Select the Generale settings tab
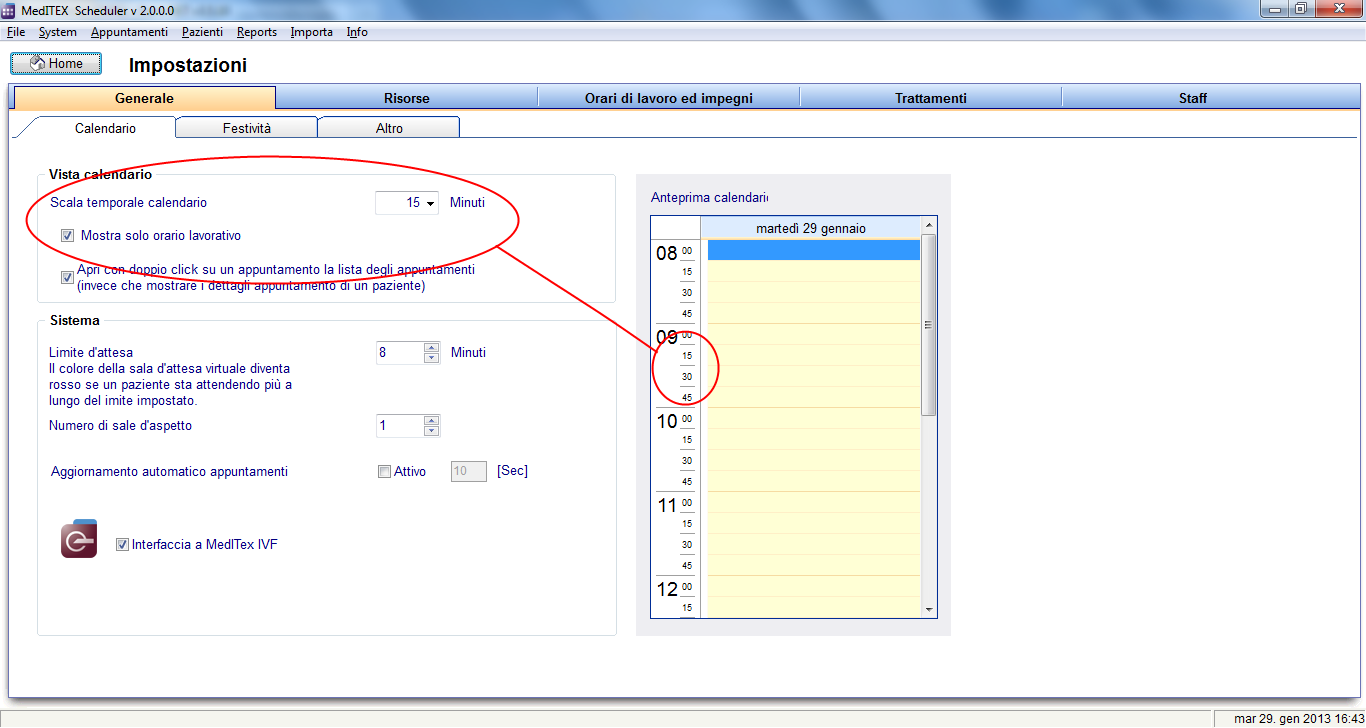The width and height of the screenshot is (1366, 728). [144, 98]
